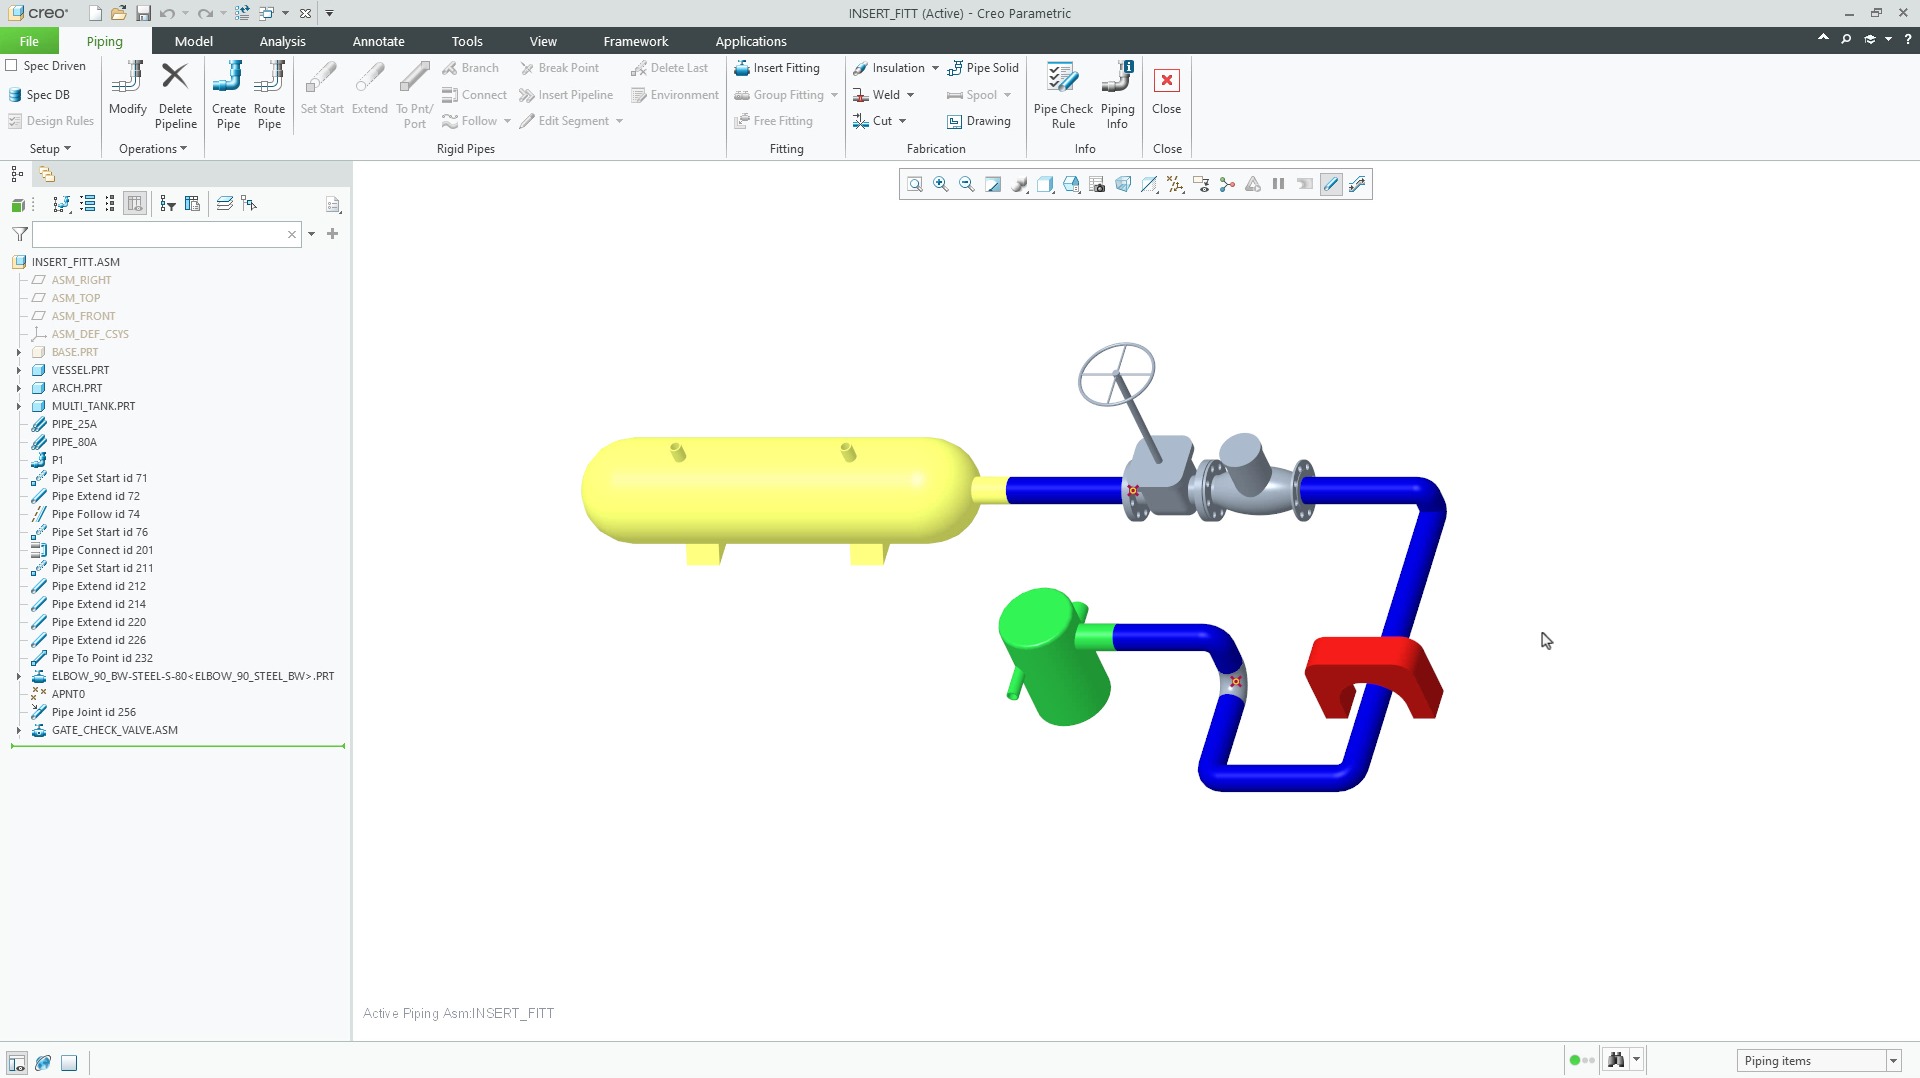Select the Route Pipe tool
Viewport: 1920px width, 1078px height.
tap(269, 95)
